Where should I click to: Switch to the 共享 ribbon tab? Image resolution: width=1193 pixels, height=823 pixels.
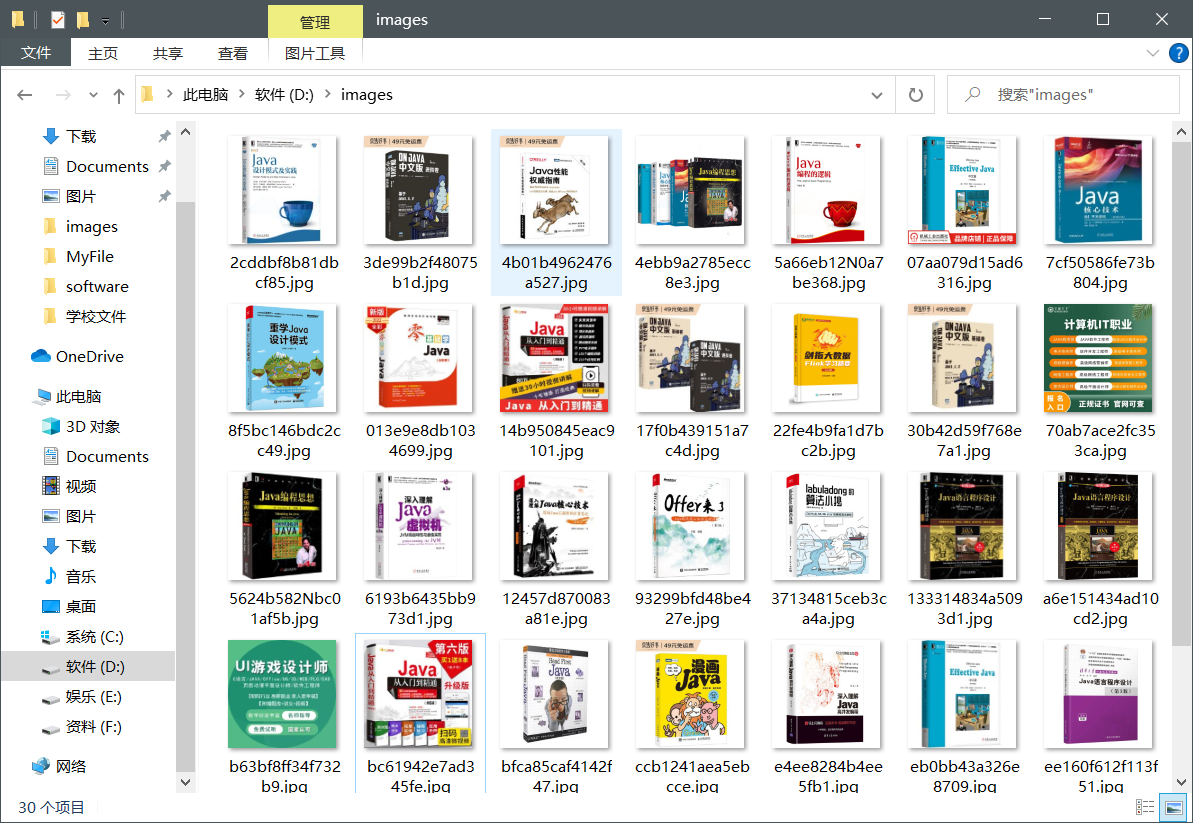(x=167, y=53)
